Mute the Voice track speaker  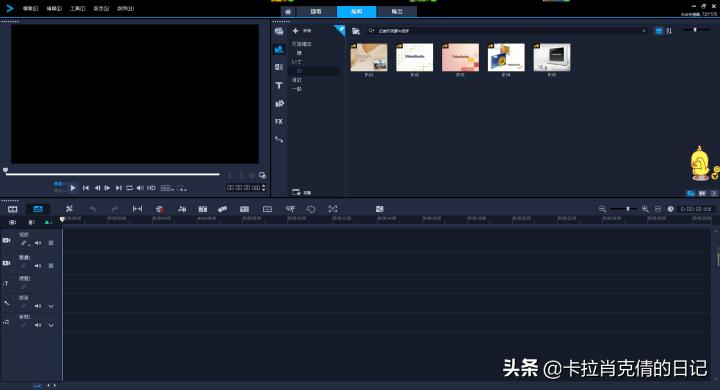click(x=38, y=305)
